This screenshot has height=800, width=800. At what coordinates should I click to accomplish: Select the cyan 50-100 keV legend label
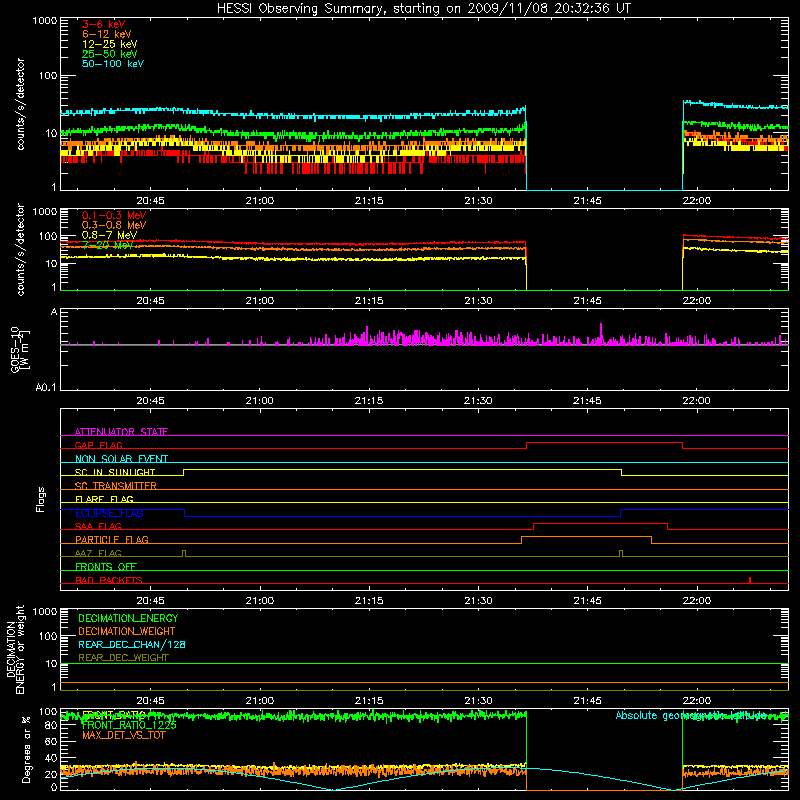point(113,64)
